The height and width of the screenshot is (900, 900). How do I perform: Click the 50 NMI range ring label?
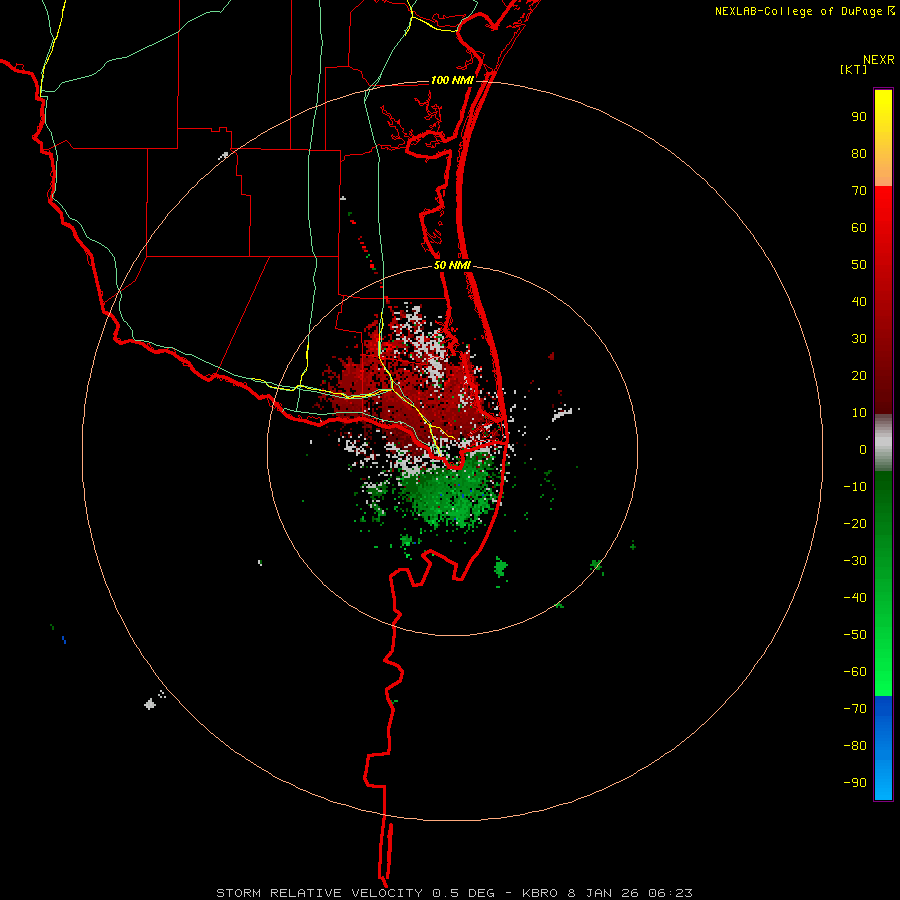click(x=452, y=265)
